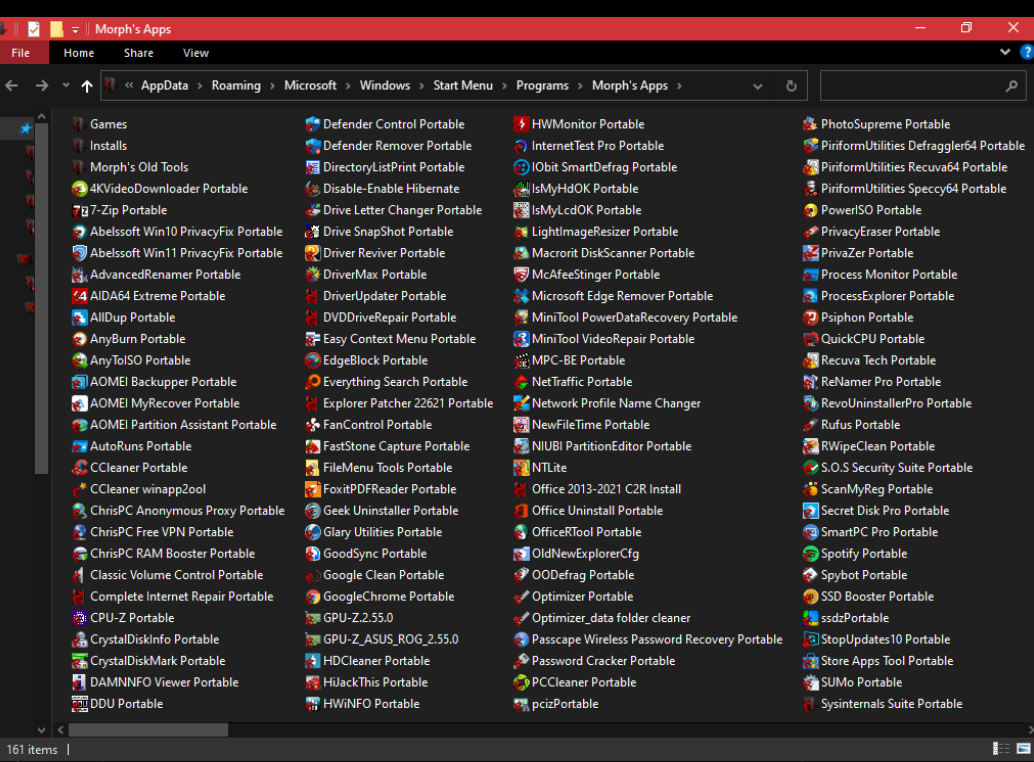This screenshot has width=1034, height=762.
Task: Click the AIDA64 Extreme Portable icon
Action: coord(80,296)
